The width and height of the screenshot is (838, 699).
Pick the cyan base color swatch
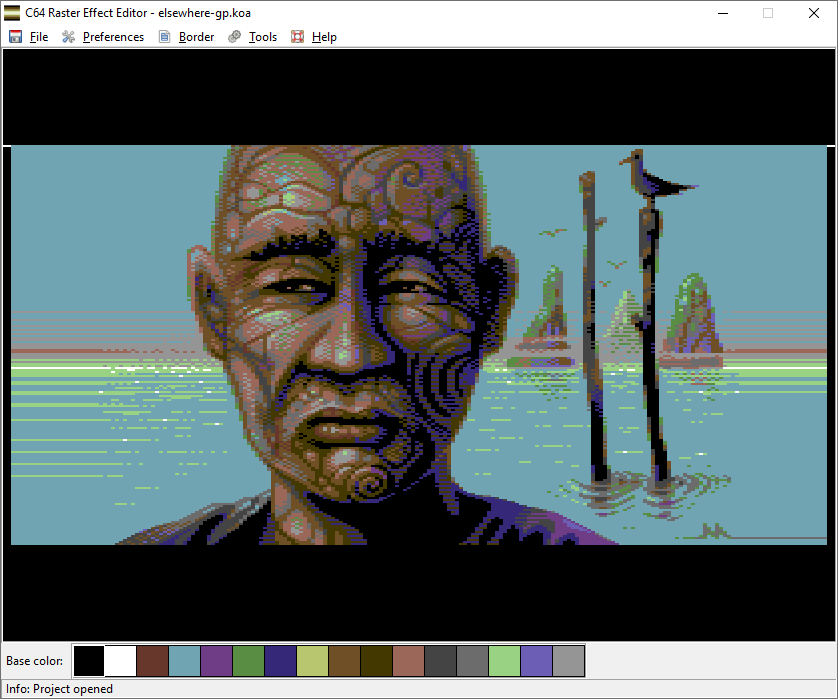pyautogui.click(x=184, y=661)
